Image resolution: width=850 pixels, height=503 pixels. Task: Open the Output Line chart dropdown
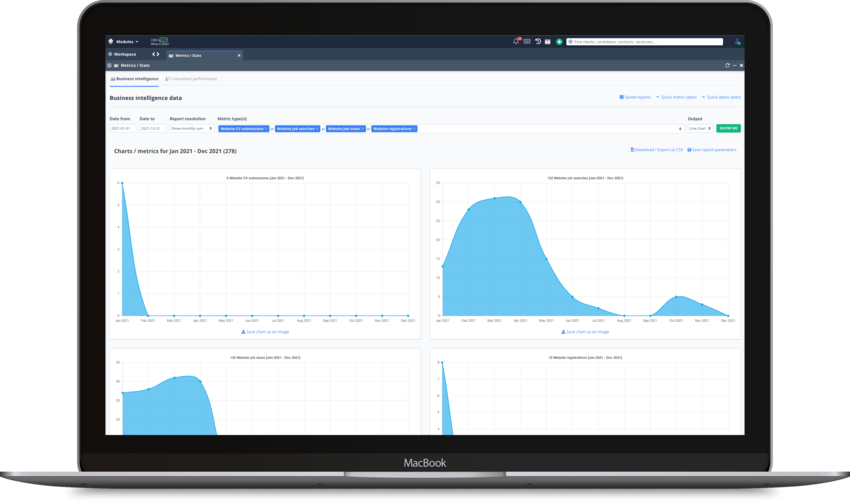[700, 128]
